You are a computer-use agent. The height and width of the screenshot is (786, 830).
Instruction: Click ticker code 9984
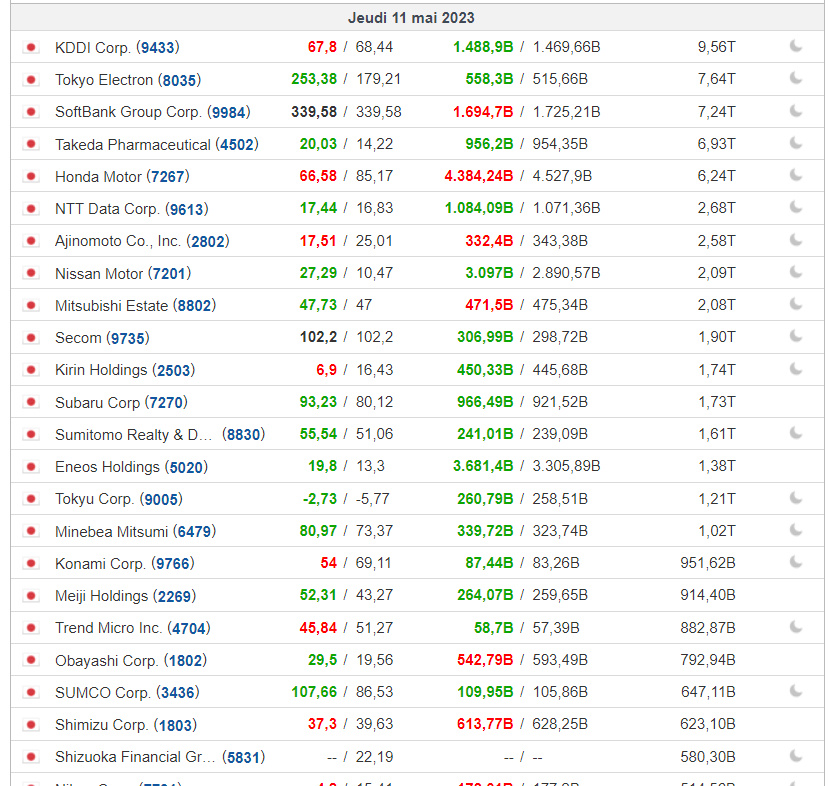(229, 113)
